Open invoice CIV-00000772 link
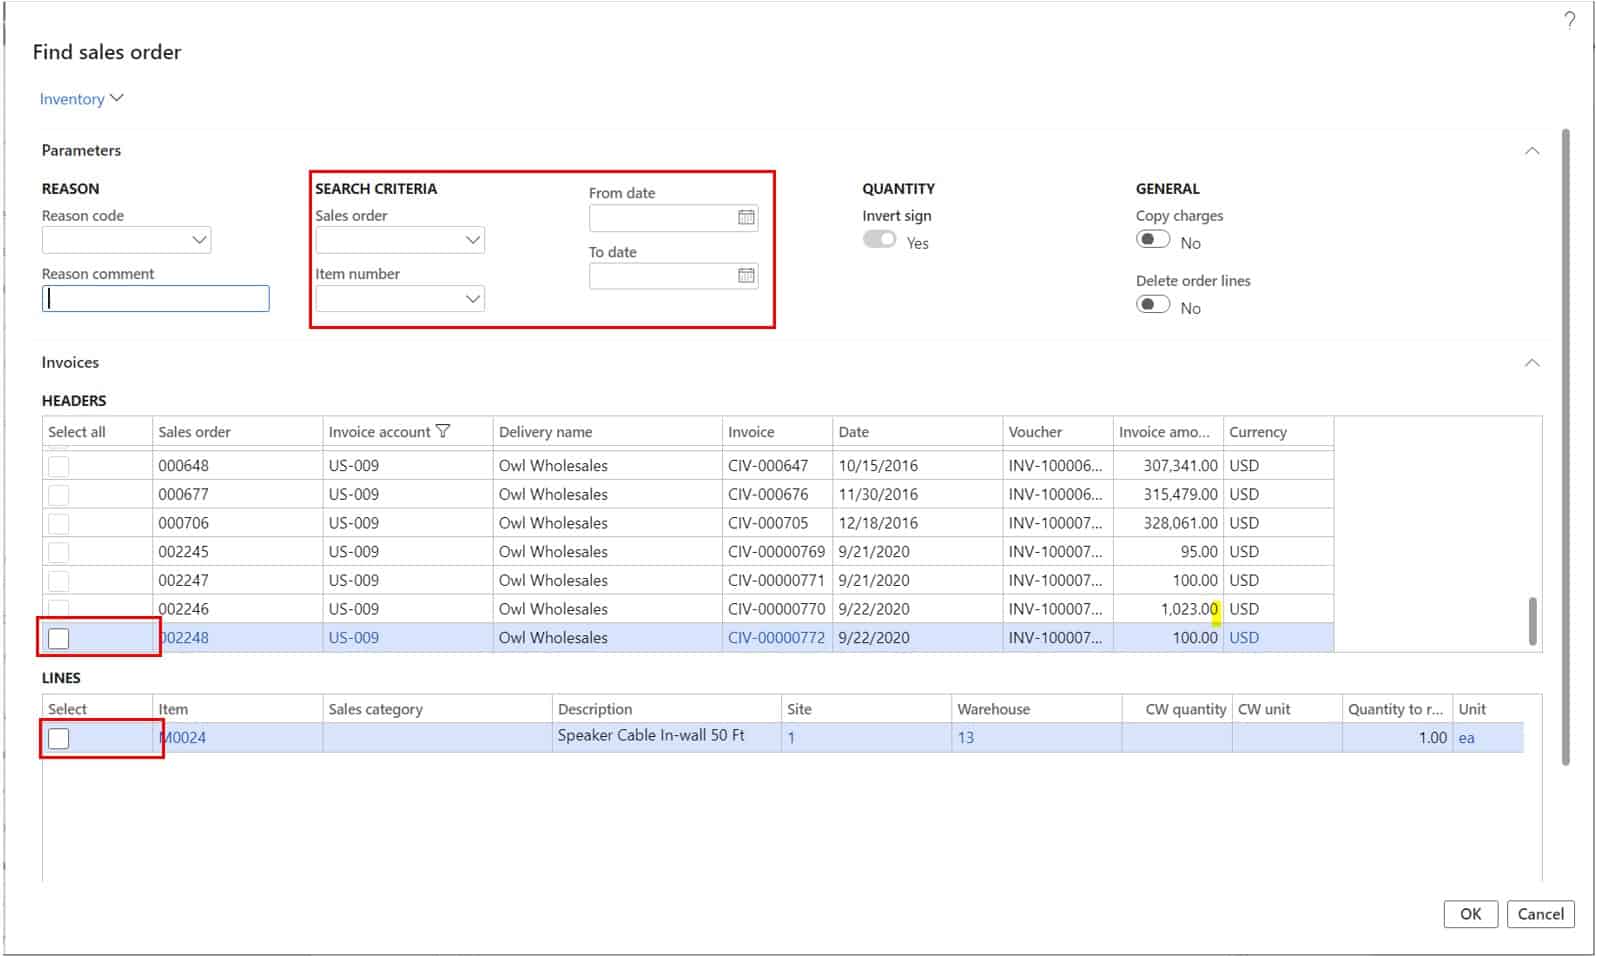 tap(776, 638)
